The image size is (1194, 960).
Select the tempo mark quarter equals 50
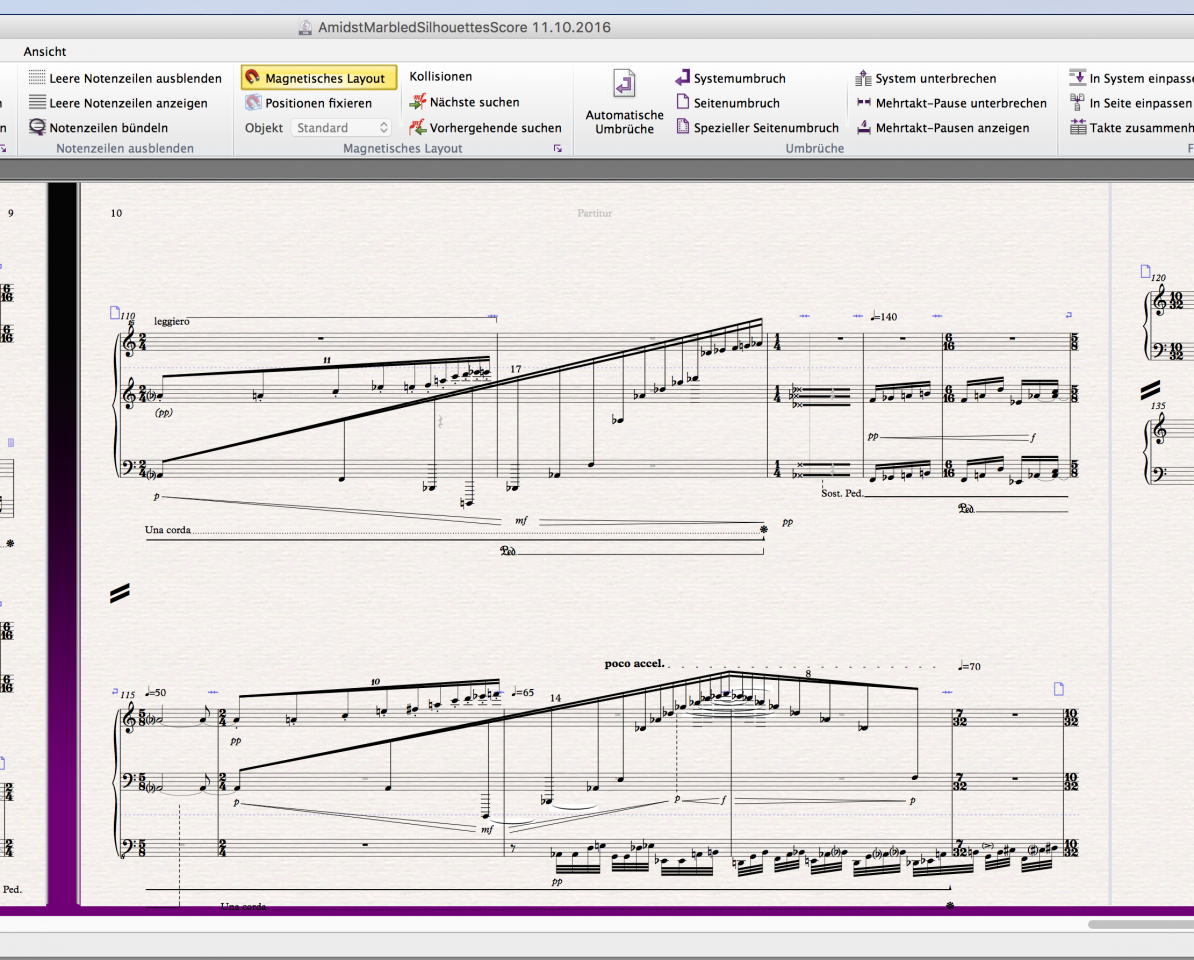click(155, 693)
